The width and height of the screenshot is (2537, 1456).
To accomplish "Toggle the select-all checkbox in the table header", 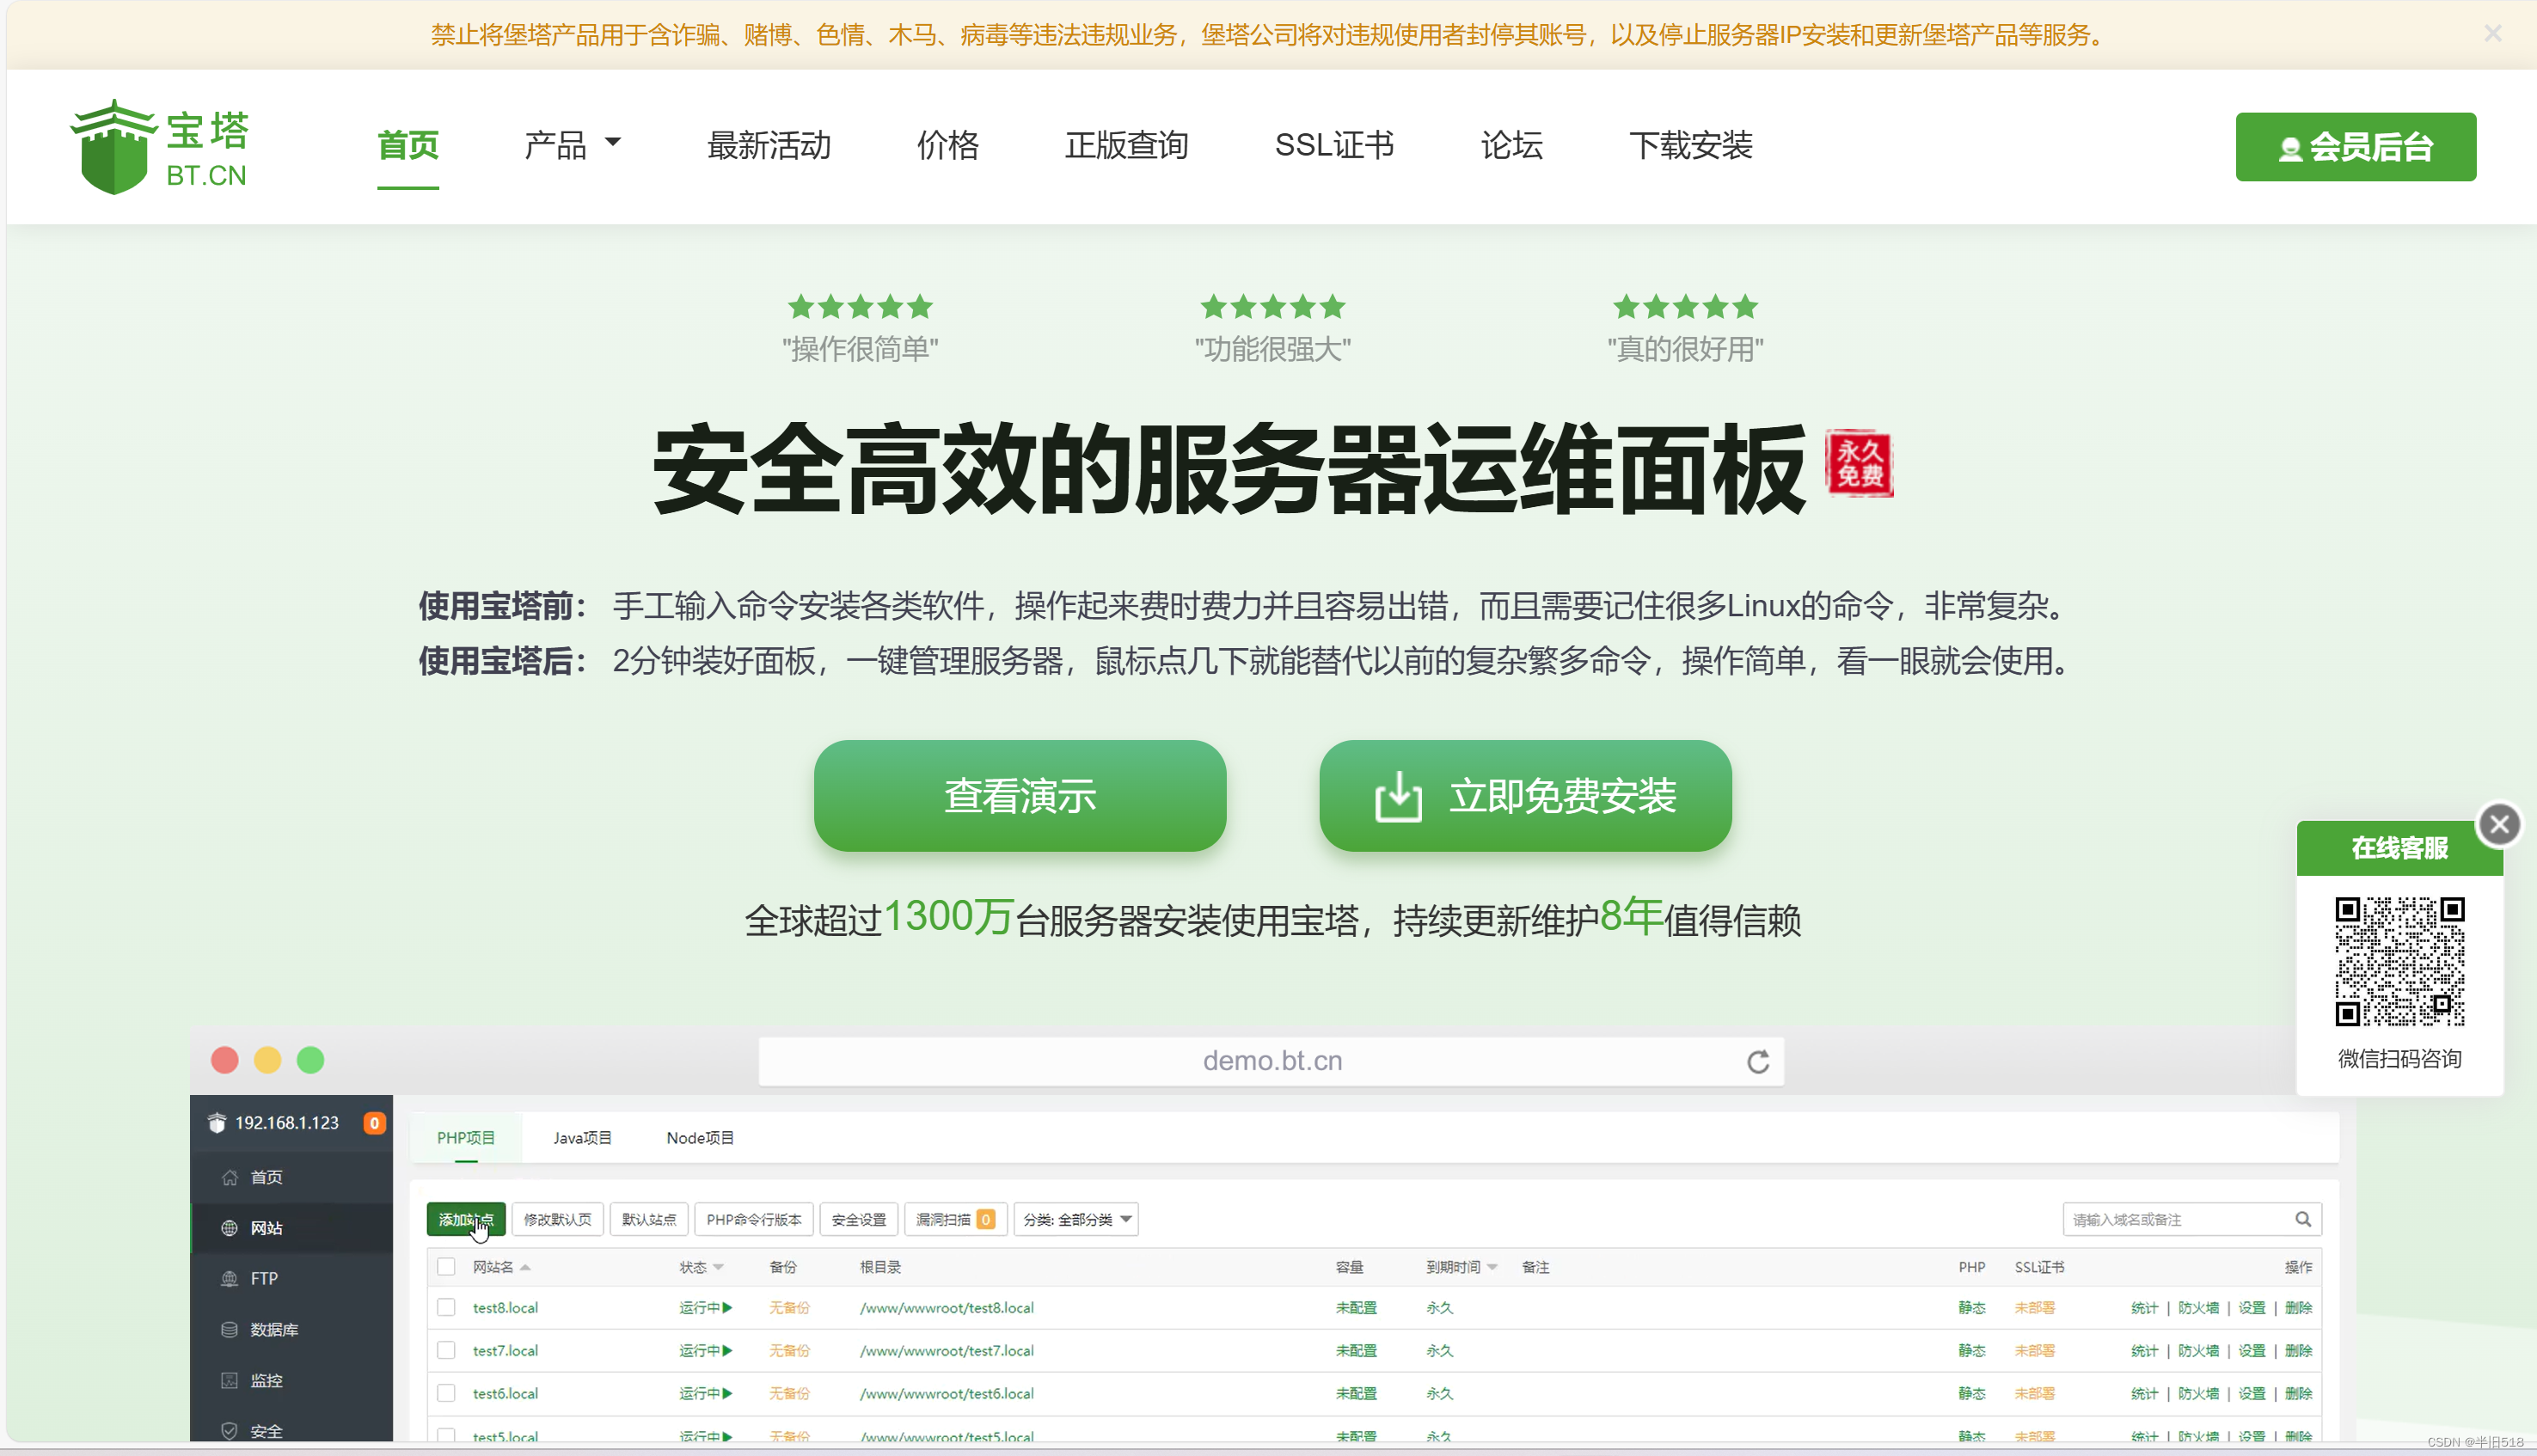I will (446, 1267).
